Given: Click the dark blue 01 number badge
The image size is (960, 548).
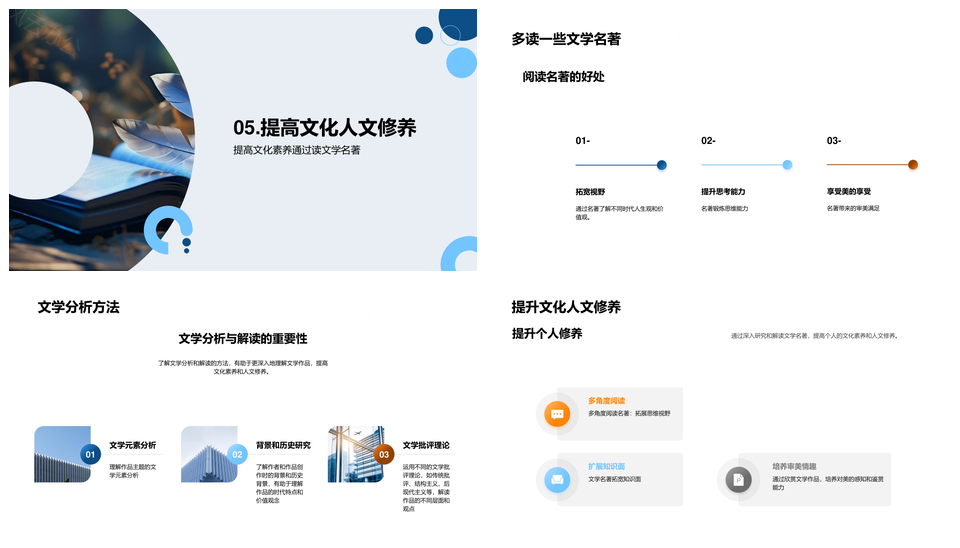Looking at the screenshot, I should coord(90,455).
